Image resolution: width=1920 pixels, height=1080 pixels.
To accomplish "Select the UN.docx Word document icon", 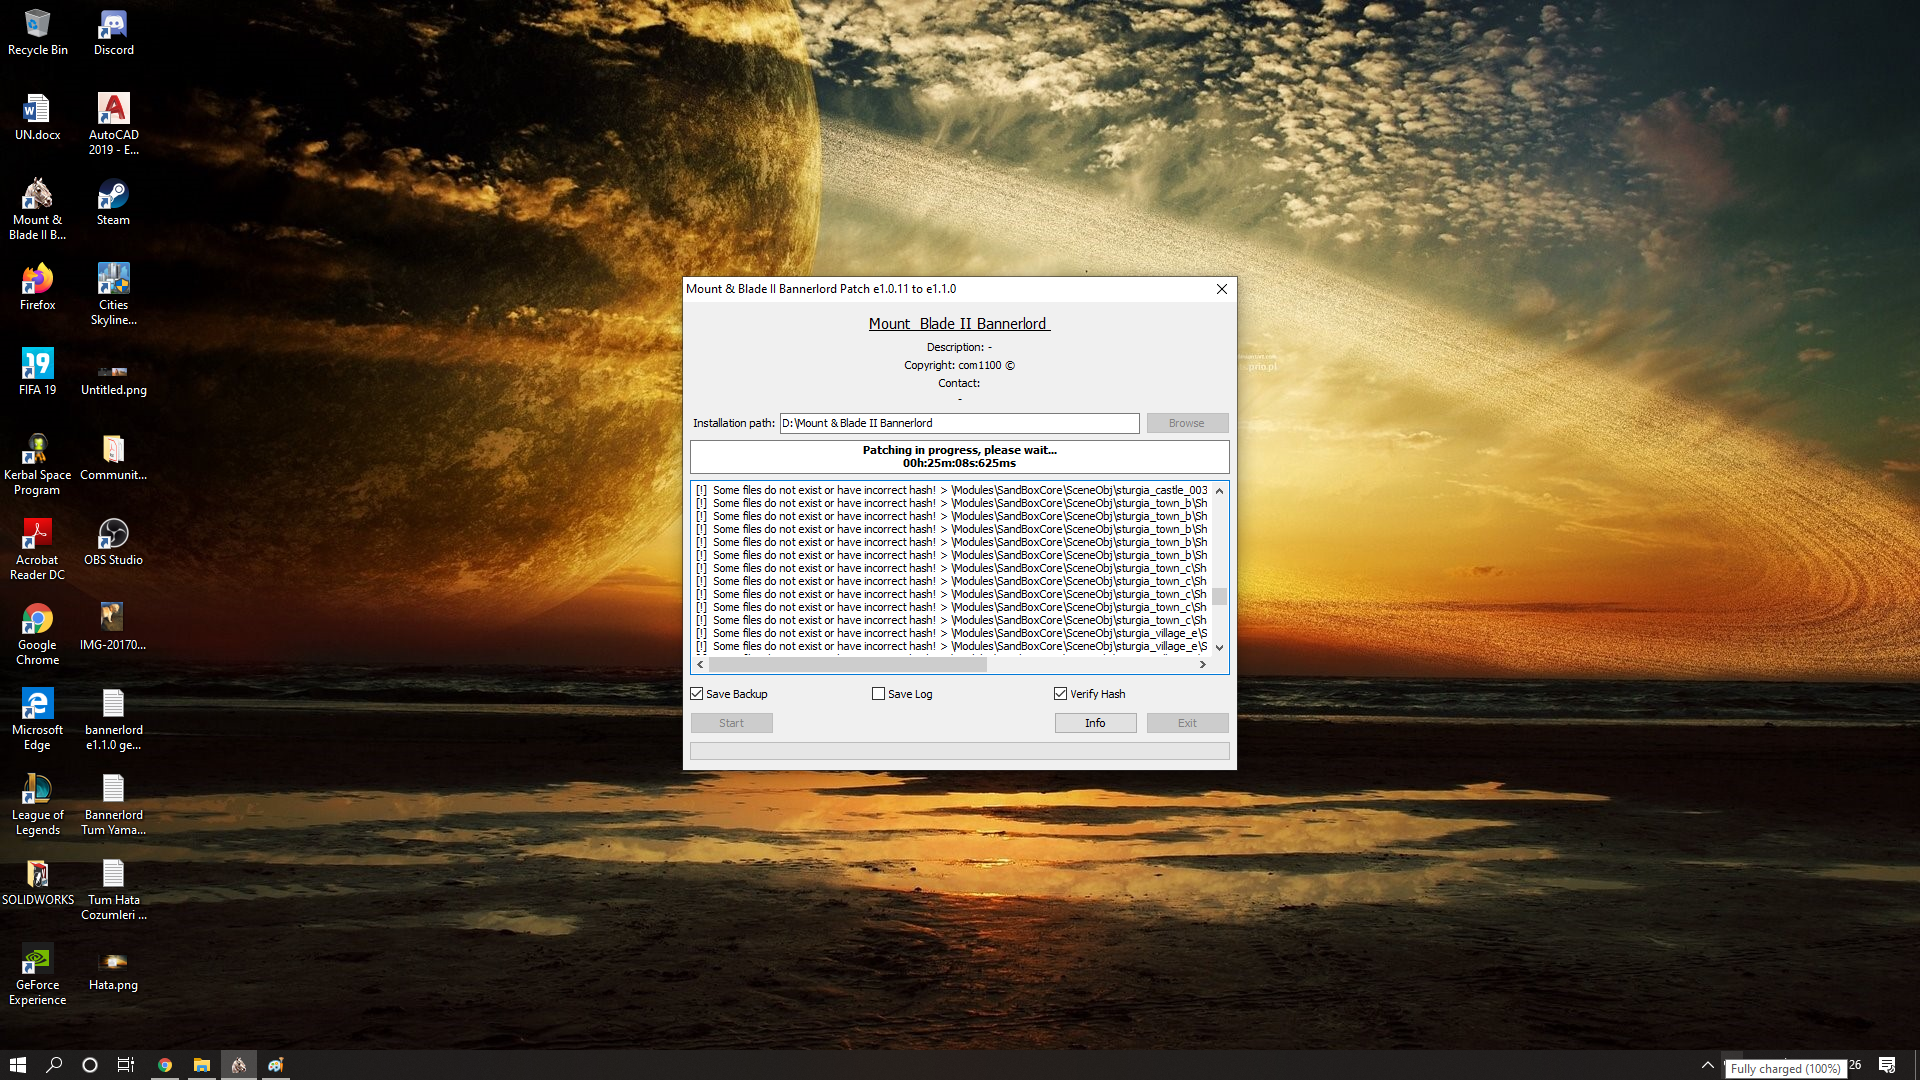I will tap(37, 117).
